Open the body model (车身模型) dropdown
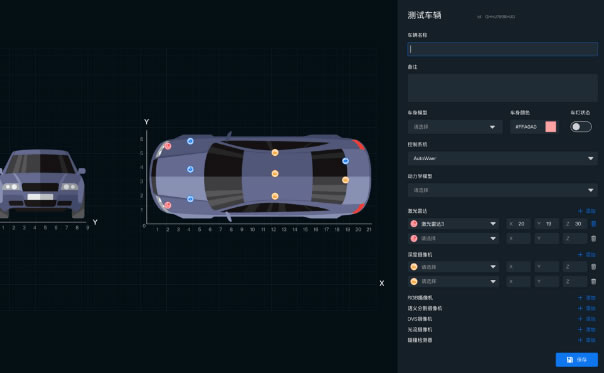Viewport: 604px width, 373px height. (455, 127)
